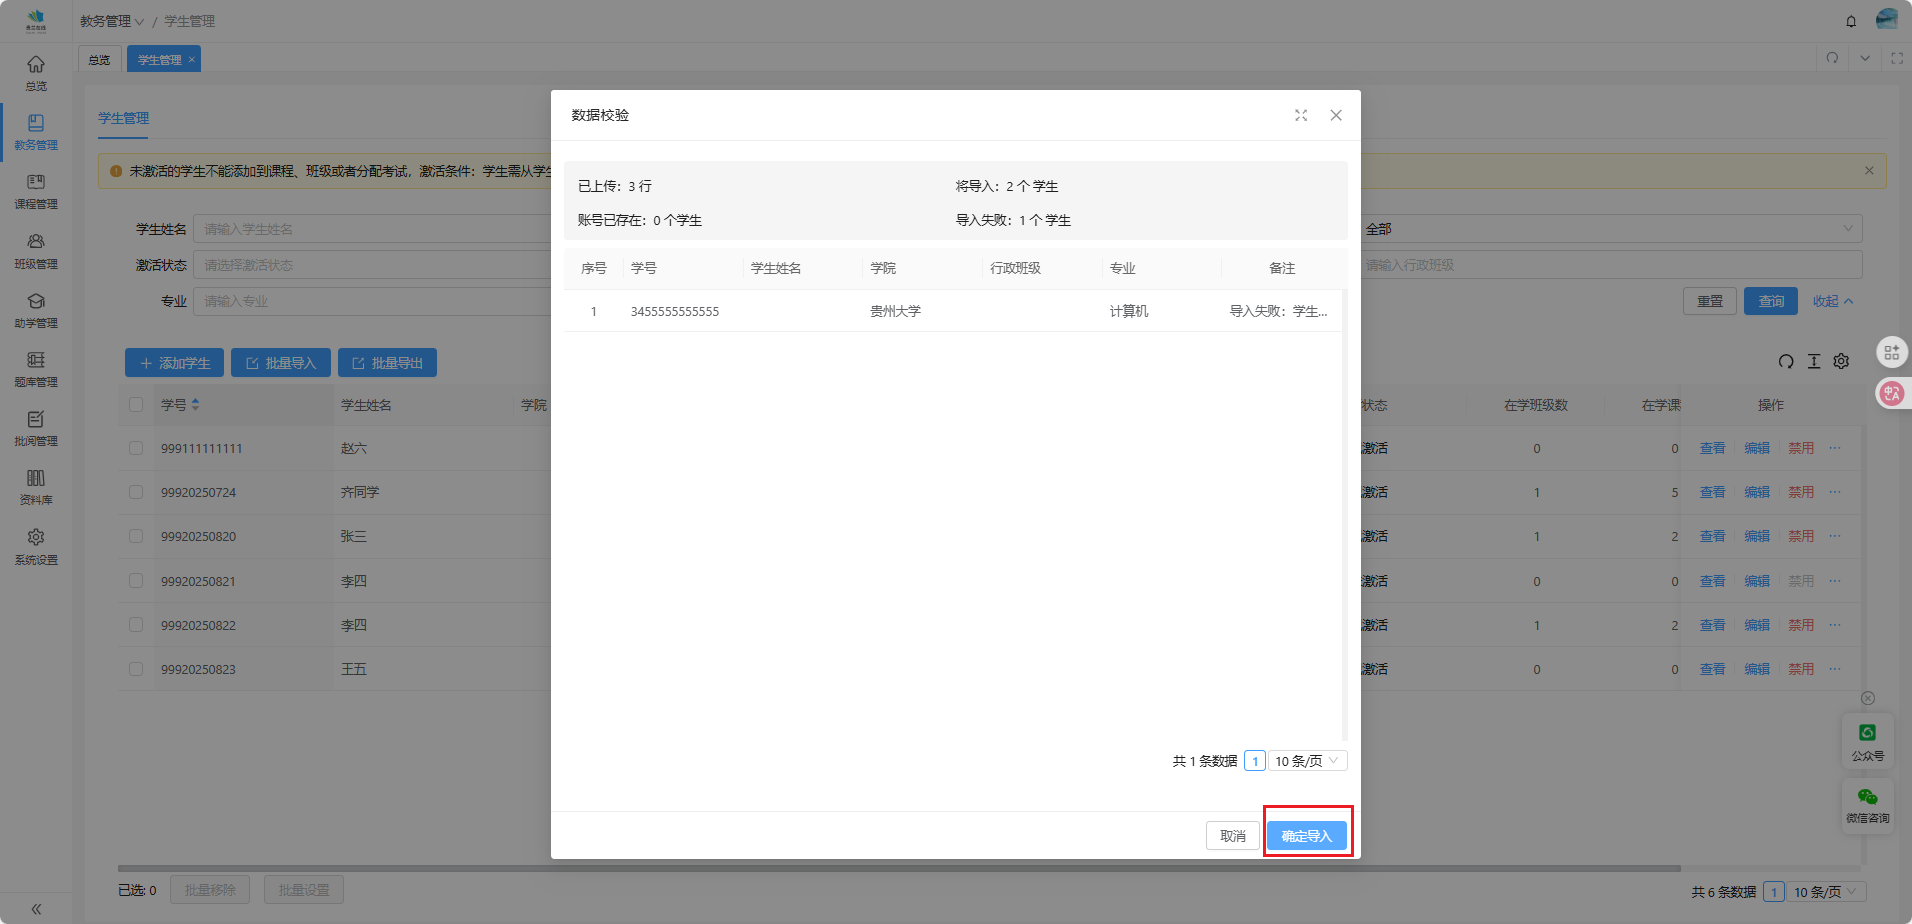The width and height of the screenshot is (1912, 924).
Task: Check the box for student 赵六
Action: point(136,448)
